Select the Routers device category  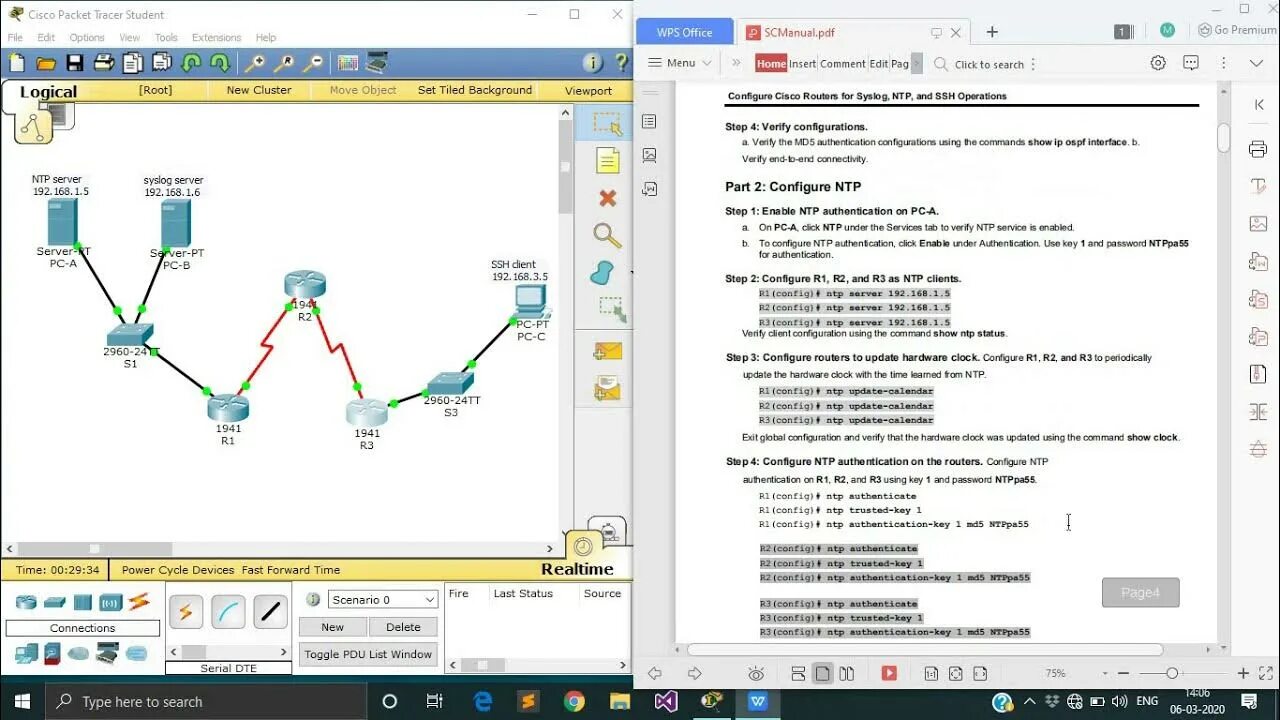click(x=26, y=602)
